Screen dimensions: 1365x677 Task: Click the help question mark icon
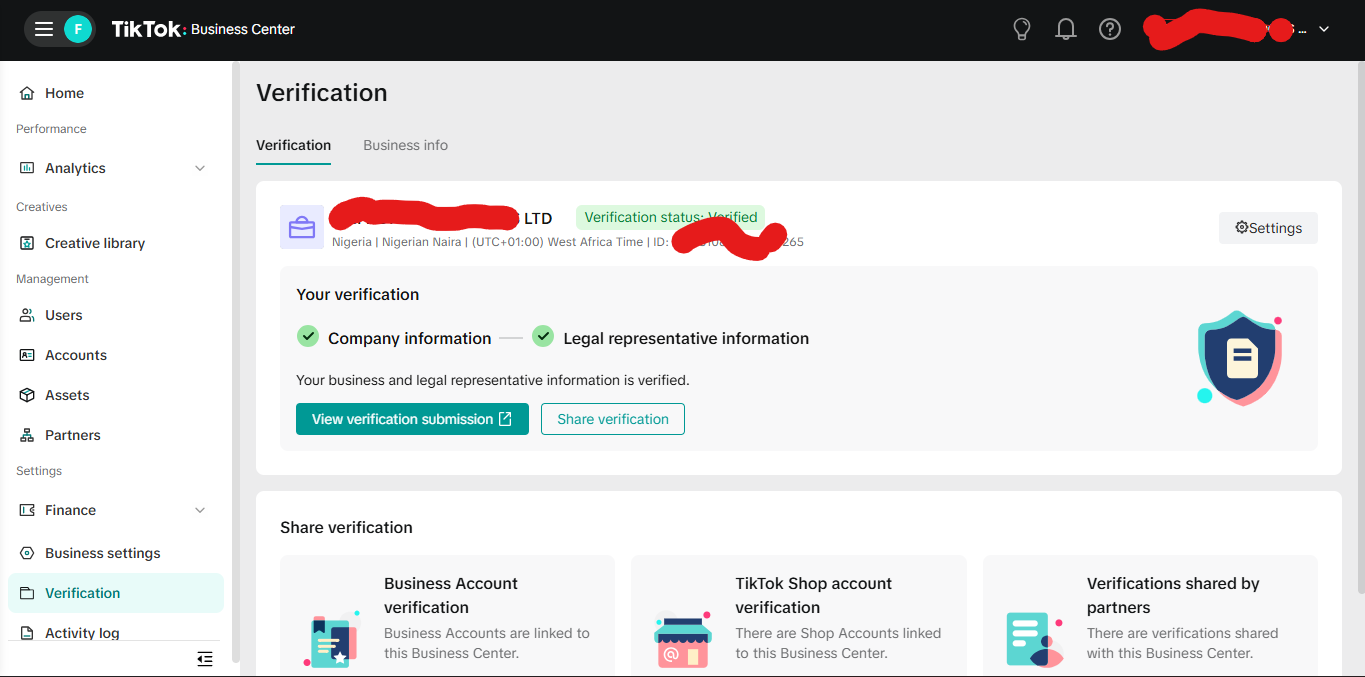pos(1110,29)
